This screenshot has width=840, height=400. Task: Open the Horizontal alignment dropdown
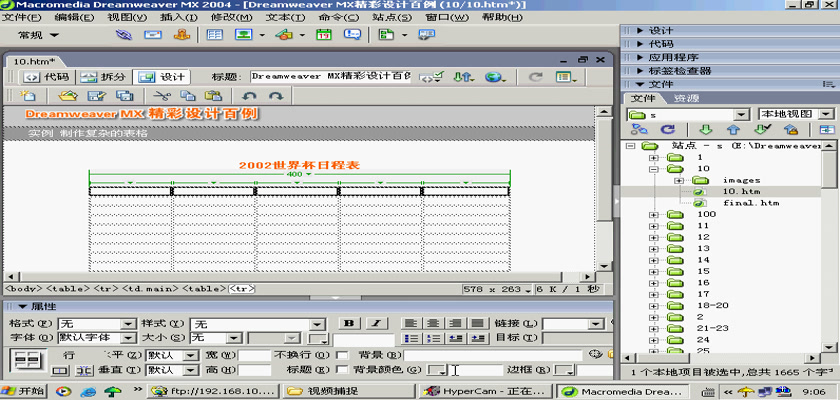tap(191, 356)
